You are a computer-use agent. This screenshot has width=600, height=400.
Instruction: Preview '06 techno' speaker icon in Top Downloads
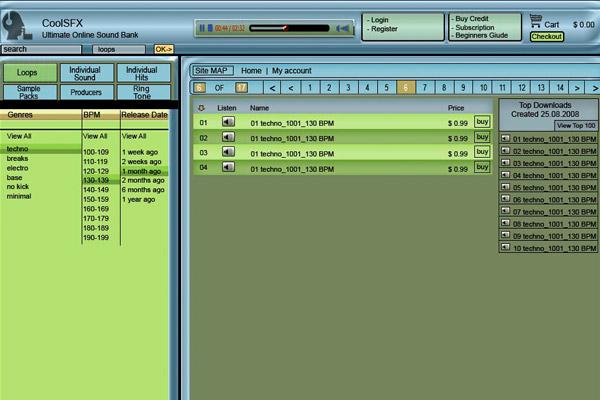pos(505,199)
